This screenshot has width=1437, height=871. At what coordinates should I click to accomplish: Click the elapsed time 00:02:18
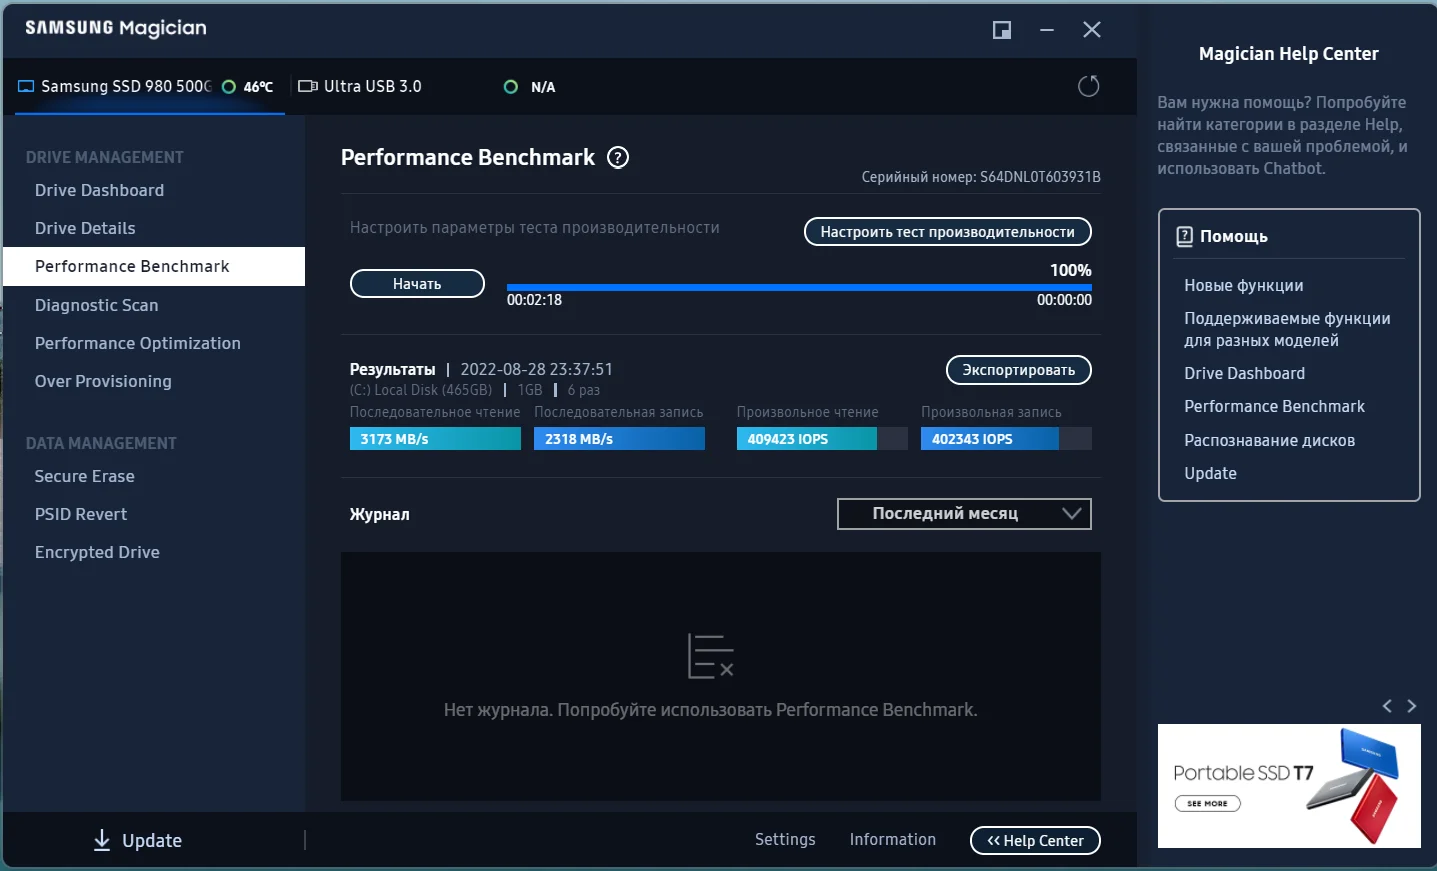click(x=534, y=300)
